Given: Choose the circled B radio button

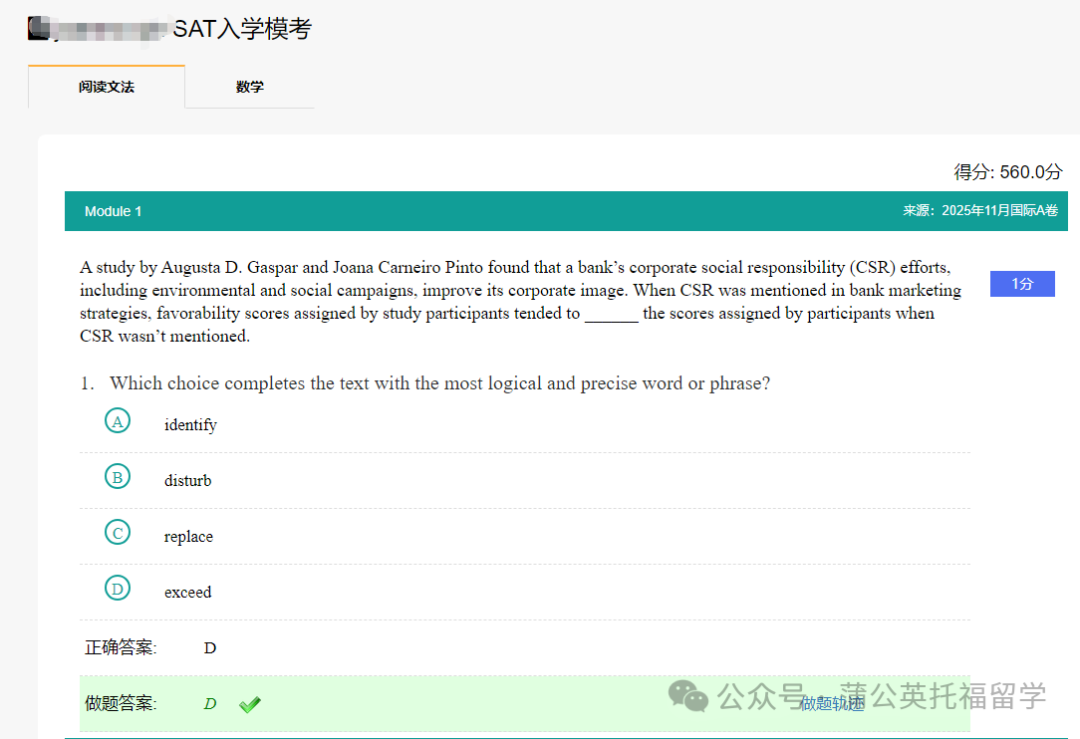Looking at the screenshot, I should point(118,478).
